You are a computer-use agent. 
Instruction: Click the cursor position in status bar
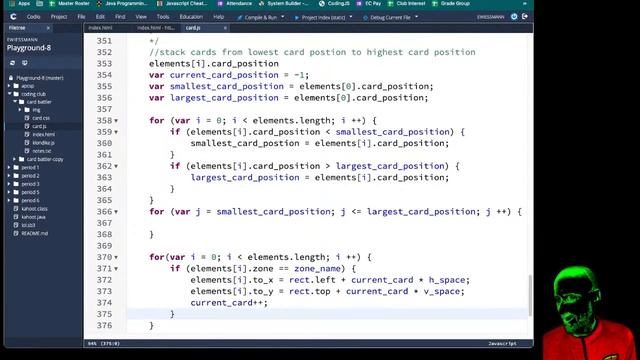[110, 344]
